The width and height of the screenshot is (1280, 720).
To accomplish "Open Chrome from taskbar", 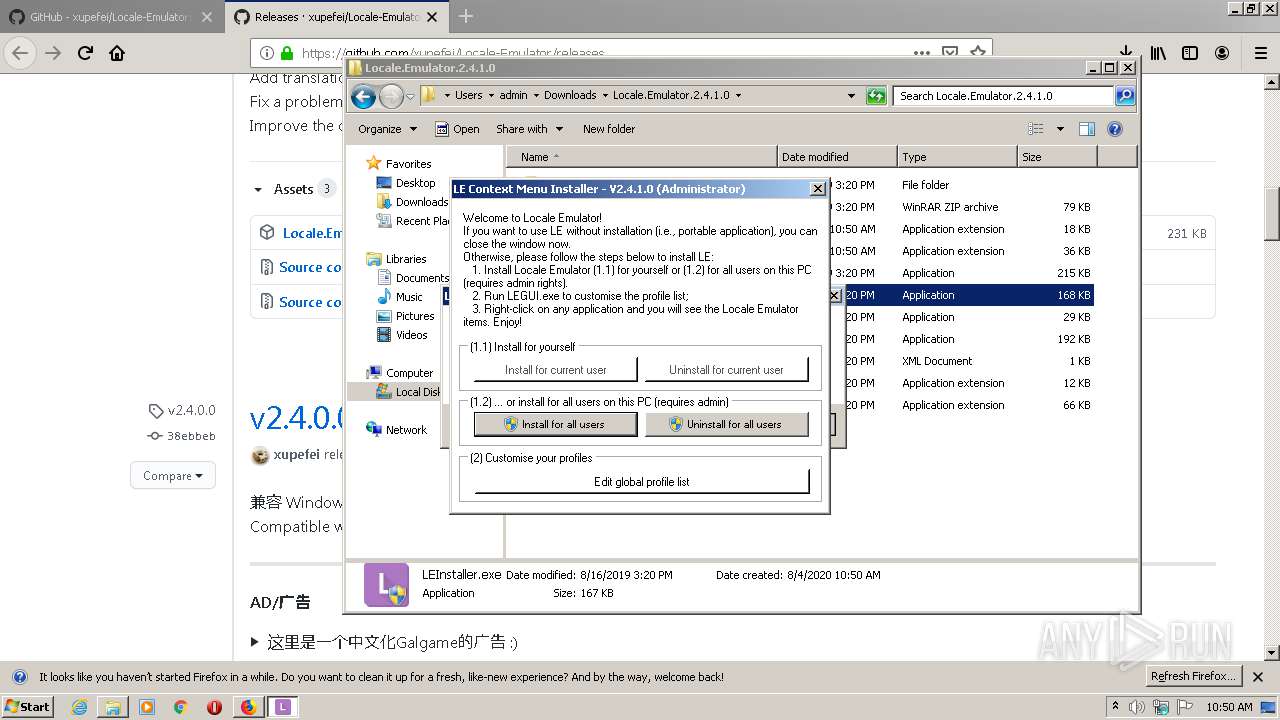I will pyautogui.click(x=180, y=707).
